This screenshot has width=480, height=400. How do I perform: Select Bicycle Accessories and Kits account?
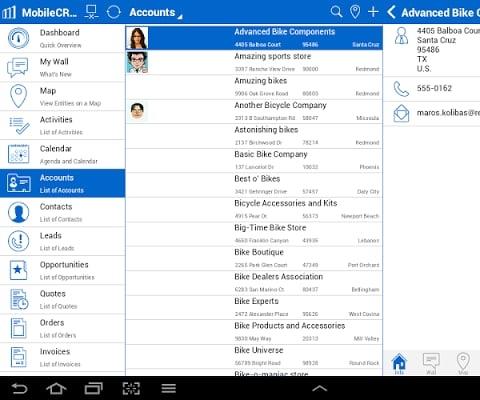254,210
